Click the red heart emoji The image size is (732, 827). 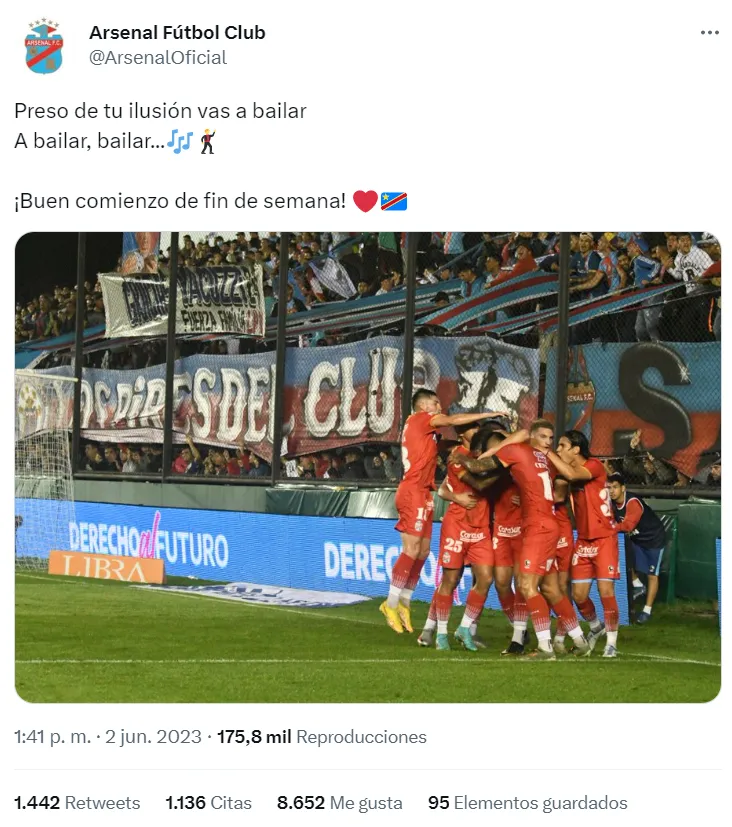tap(365, 201)
